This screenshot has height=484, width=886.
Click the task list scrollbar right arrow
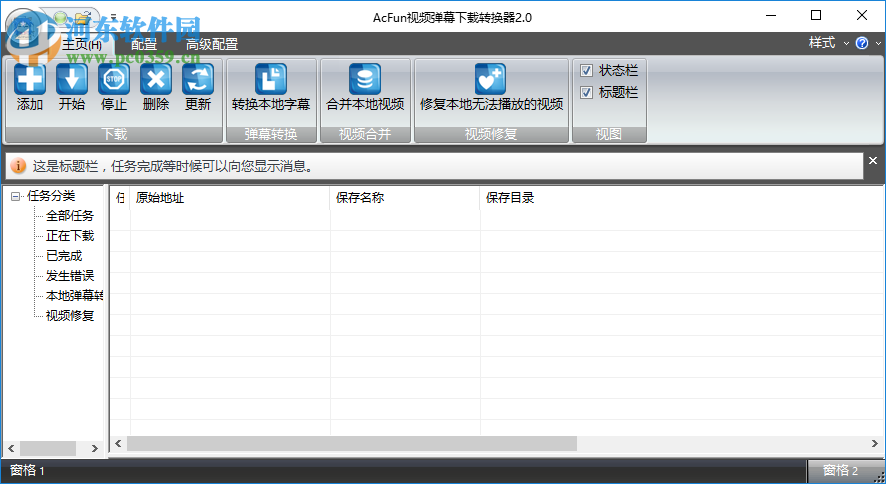coord(875,443)
